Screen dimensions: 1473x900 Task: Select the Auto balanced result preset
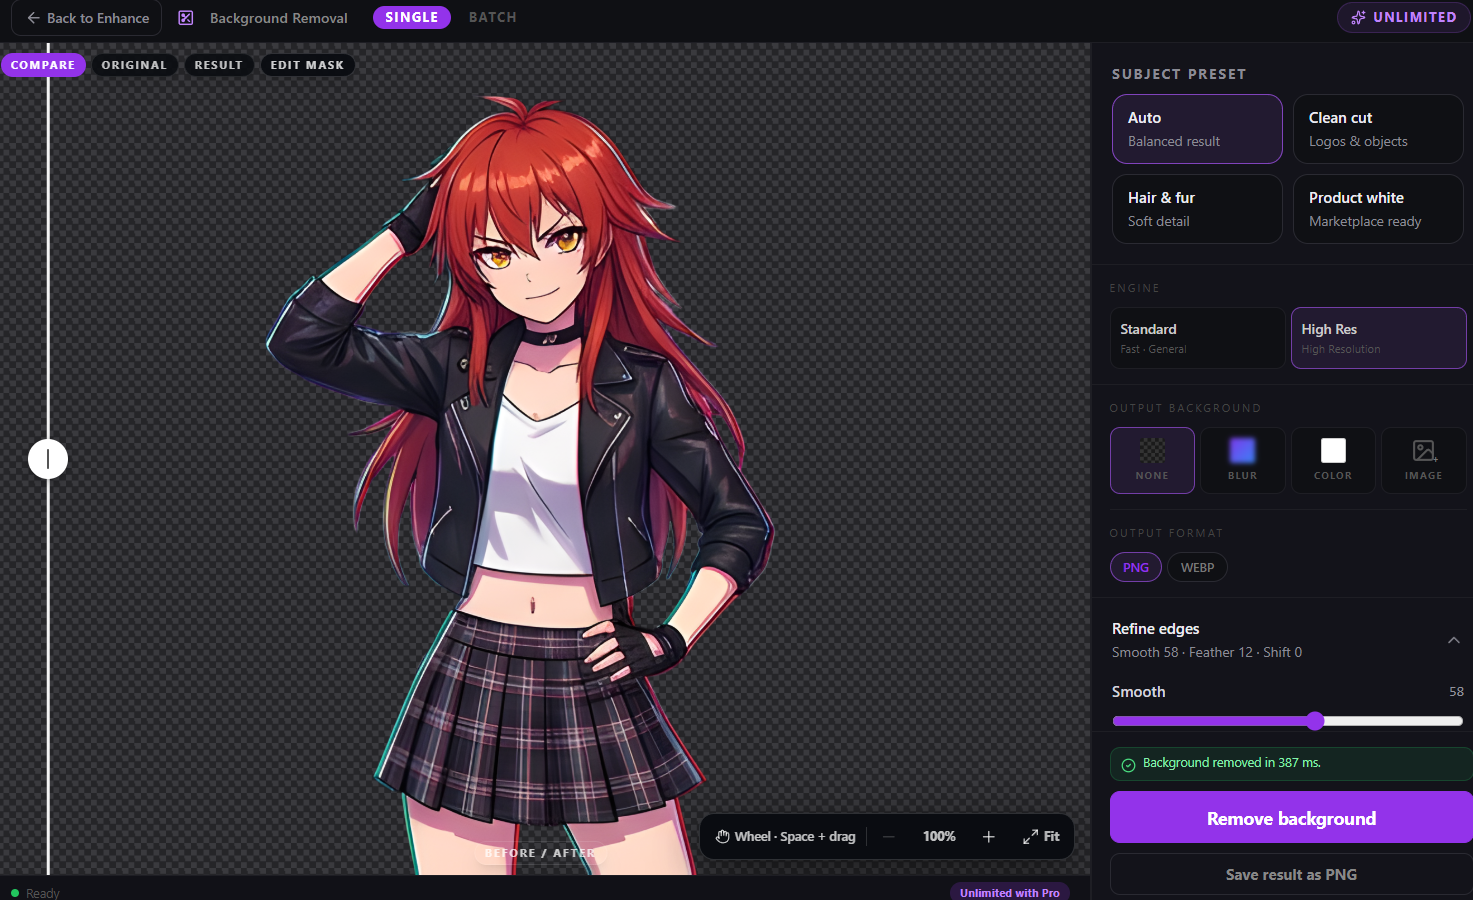click(x=1197, y=129)
